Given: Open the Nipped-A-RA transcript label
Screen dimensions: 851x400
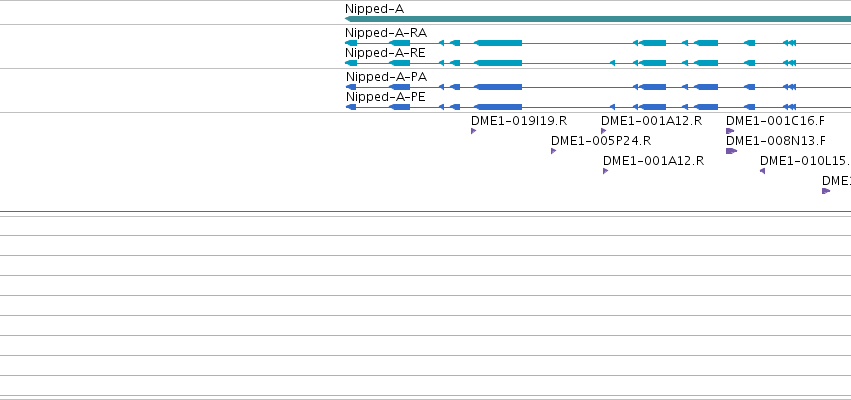Looking at the screenshot, I should 386,33.
